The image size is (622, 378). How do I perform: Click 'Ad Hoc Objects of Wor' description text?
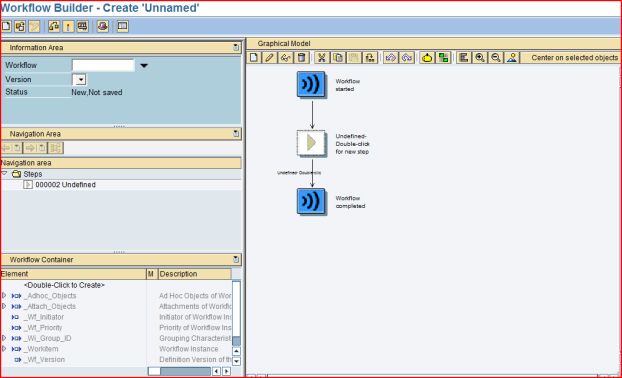(x=195, y=295)
